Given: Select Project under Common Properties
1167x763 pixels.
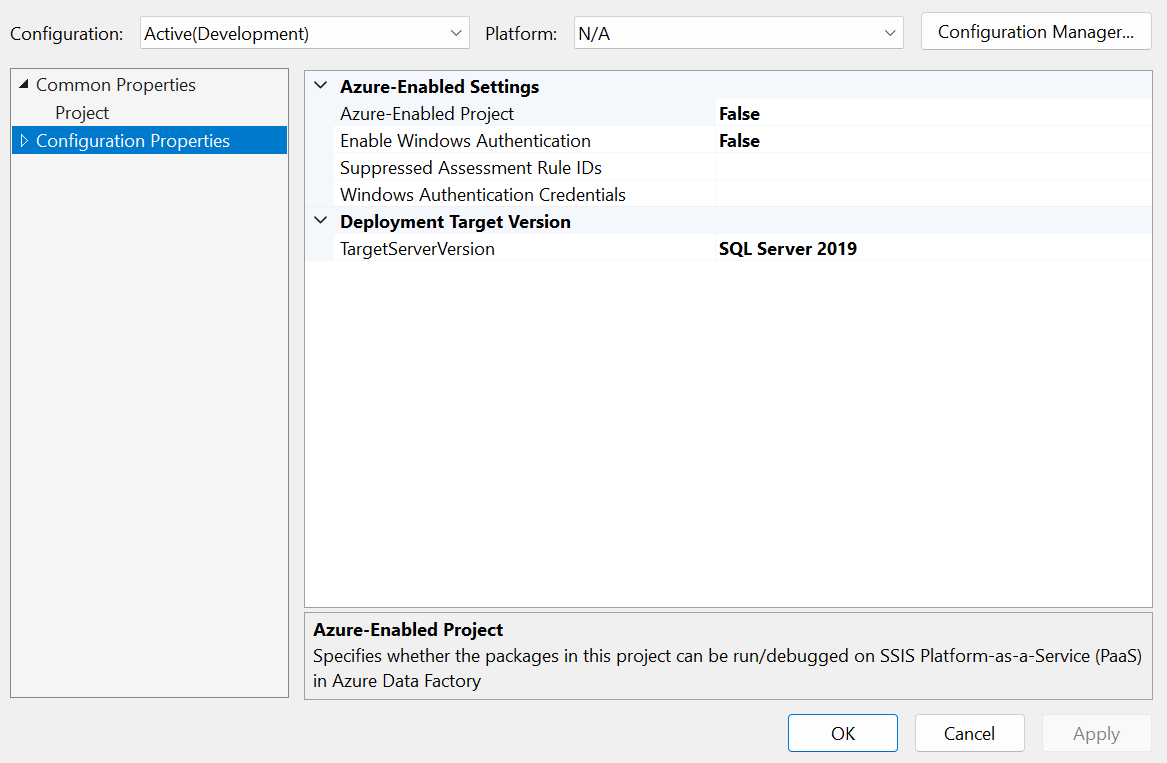Looking at the screenshot, I should pos(82,113).
